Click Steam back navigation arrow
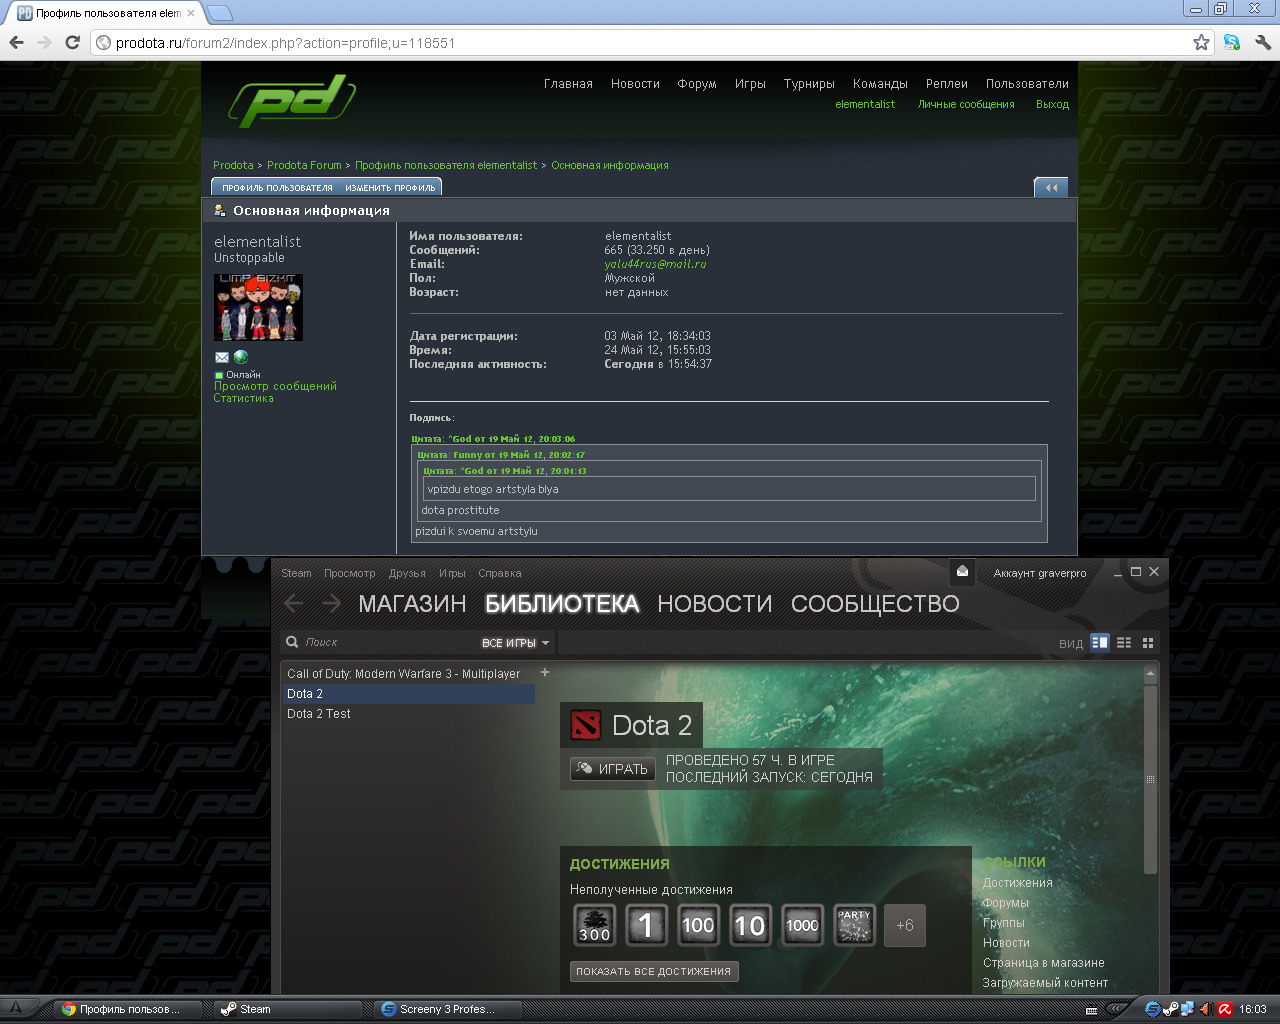The width and height of the screenshot is (1280, 1024). (x=294, y=603)
